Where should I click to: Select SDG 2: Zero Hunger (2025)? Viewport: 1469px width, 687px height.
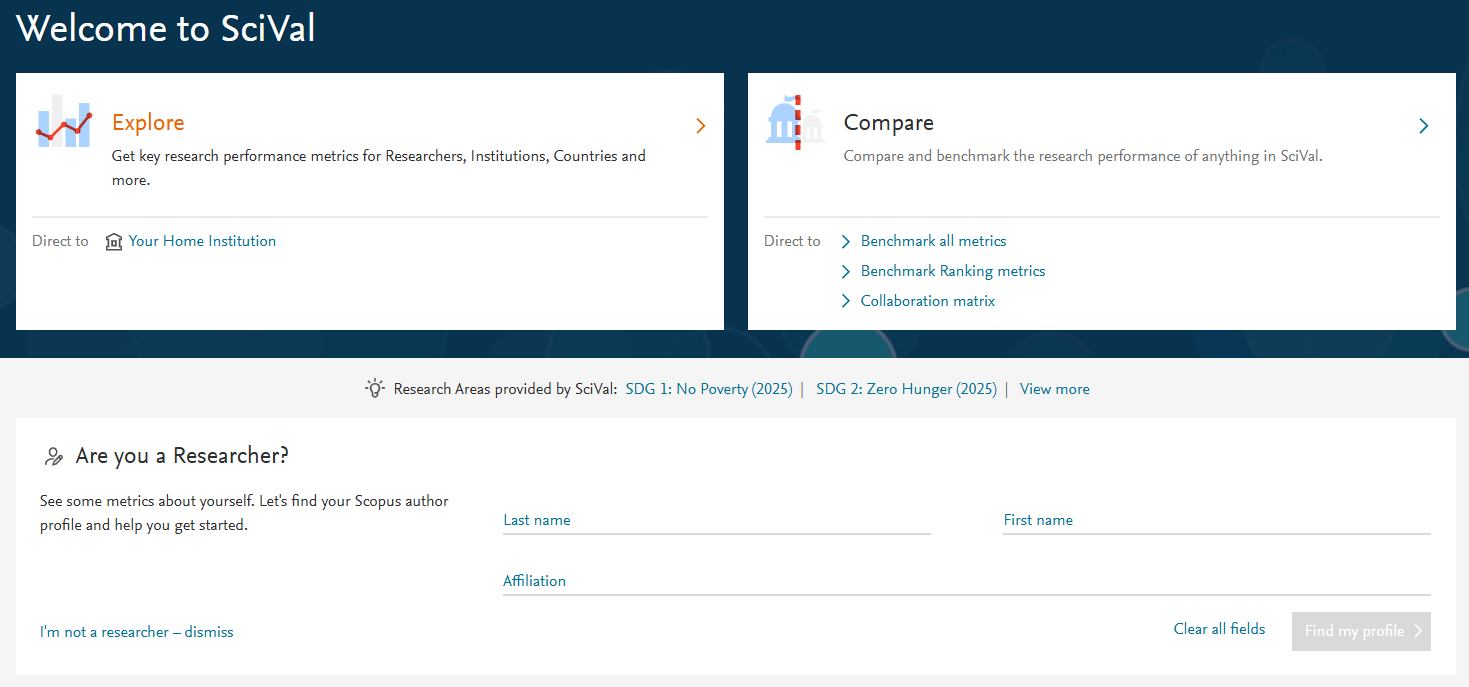point(906,389)
